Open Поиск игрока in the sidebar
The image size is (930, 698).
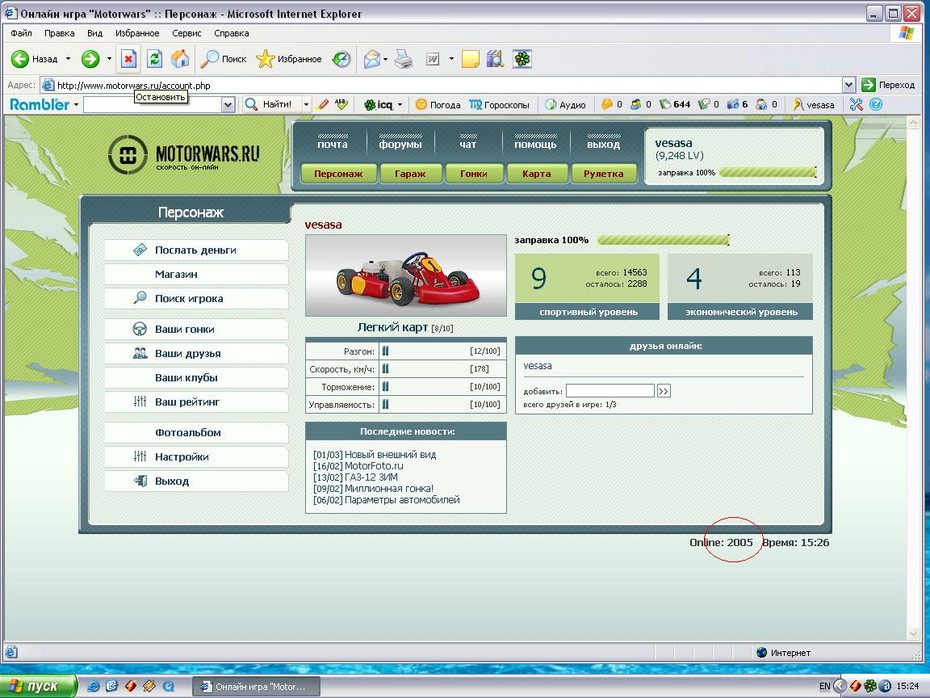click(196, 299)
